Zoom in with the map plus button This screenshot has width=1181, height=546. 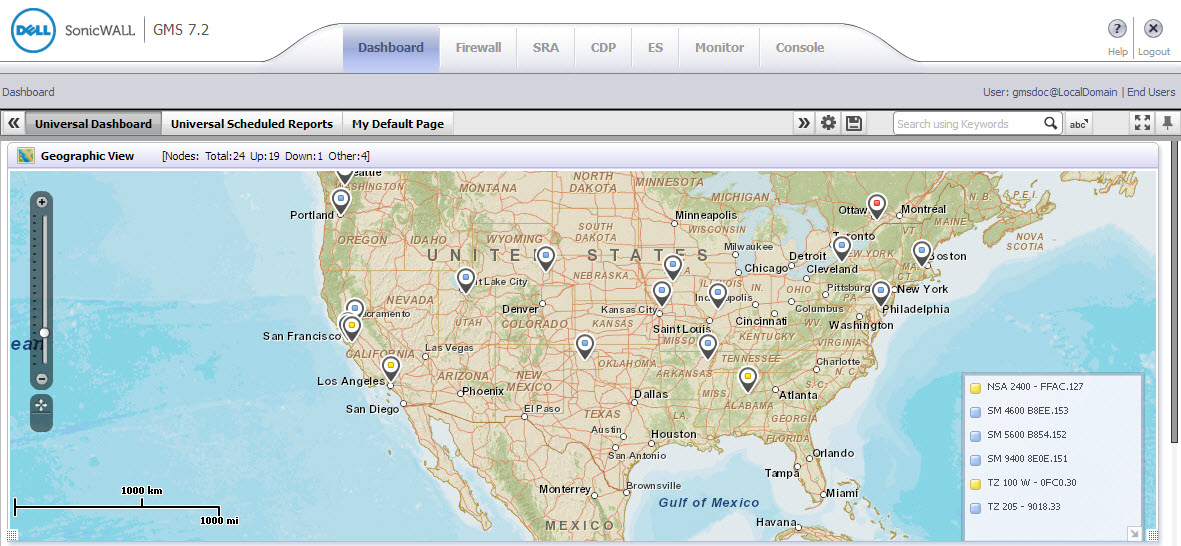pyautogui.click(x=42, y=202)
